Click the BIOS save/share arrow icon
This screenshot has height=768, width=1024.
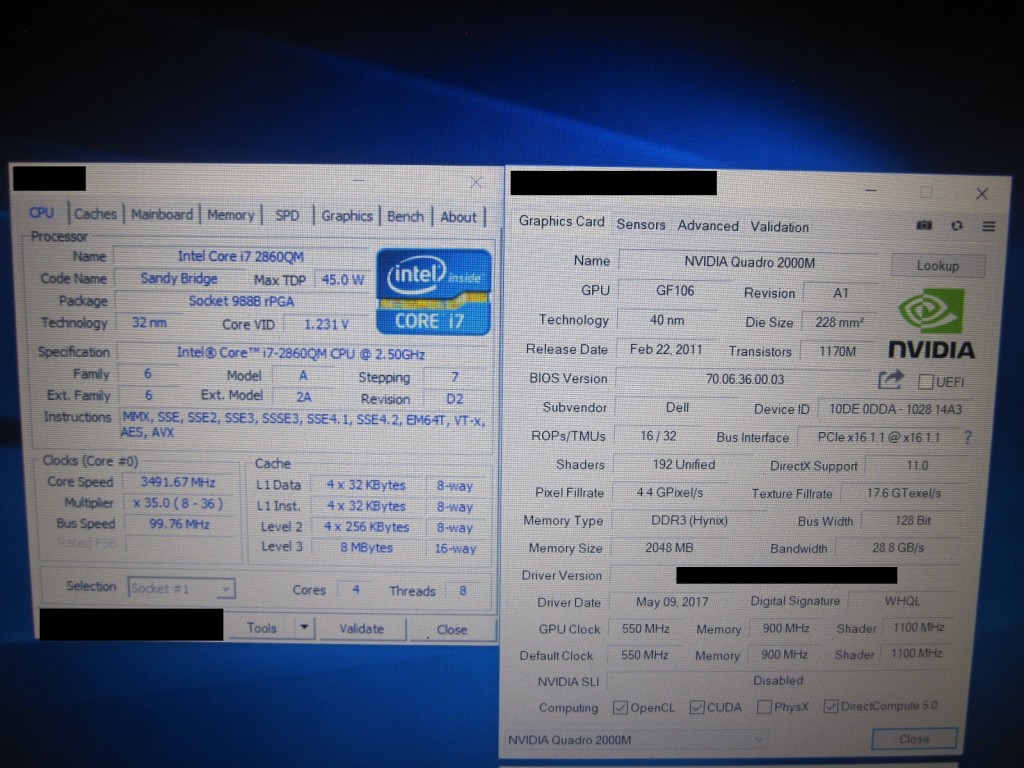point(890,379)
